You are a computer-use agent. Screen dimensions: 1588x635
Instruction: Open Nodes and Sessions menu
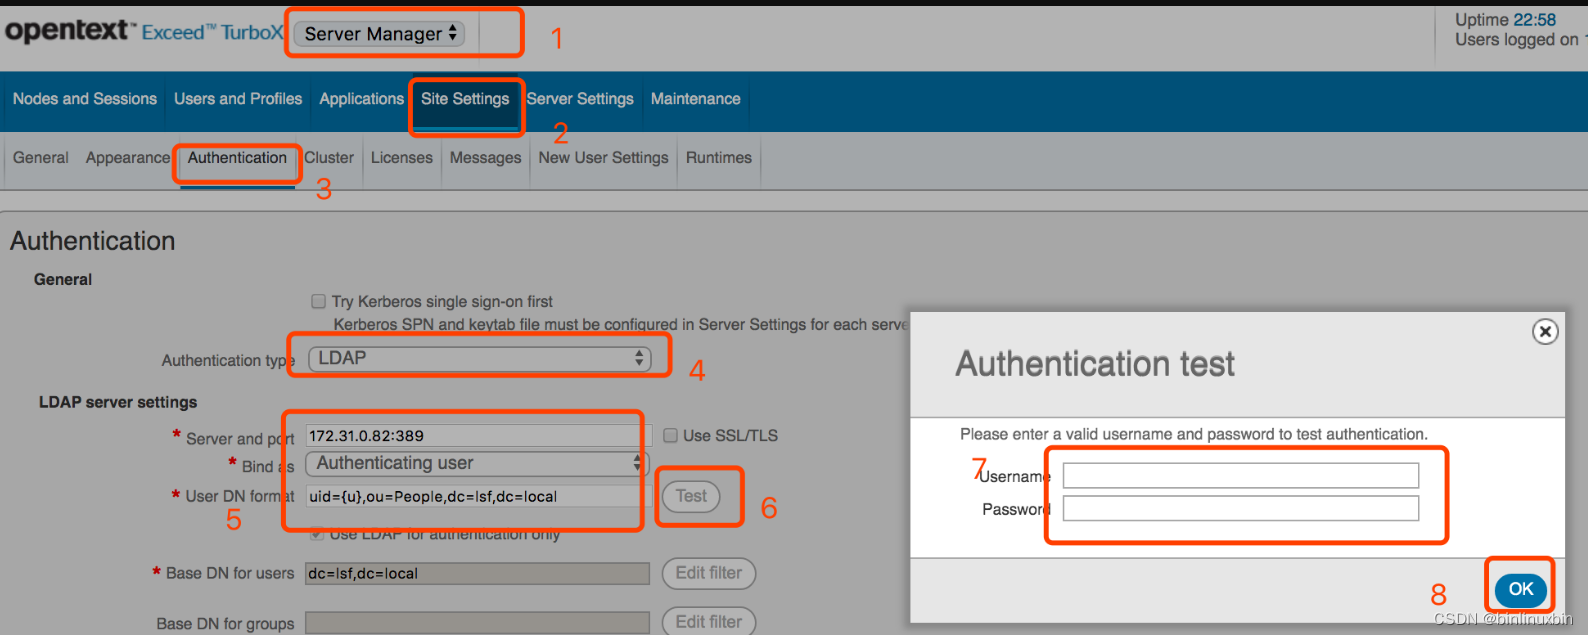pos(85,99)
